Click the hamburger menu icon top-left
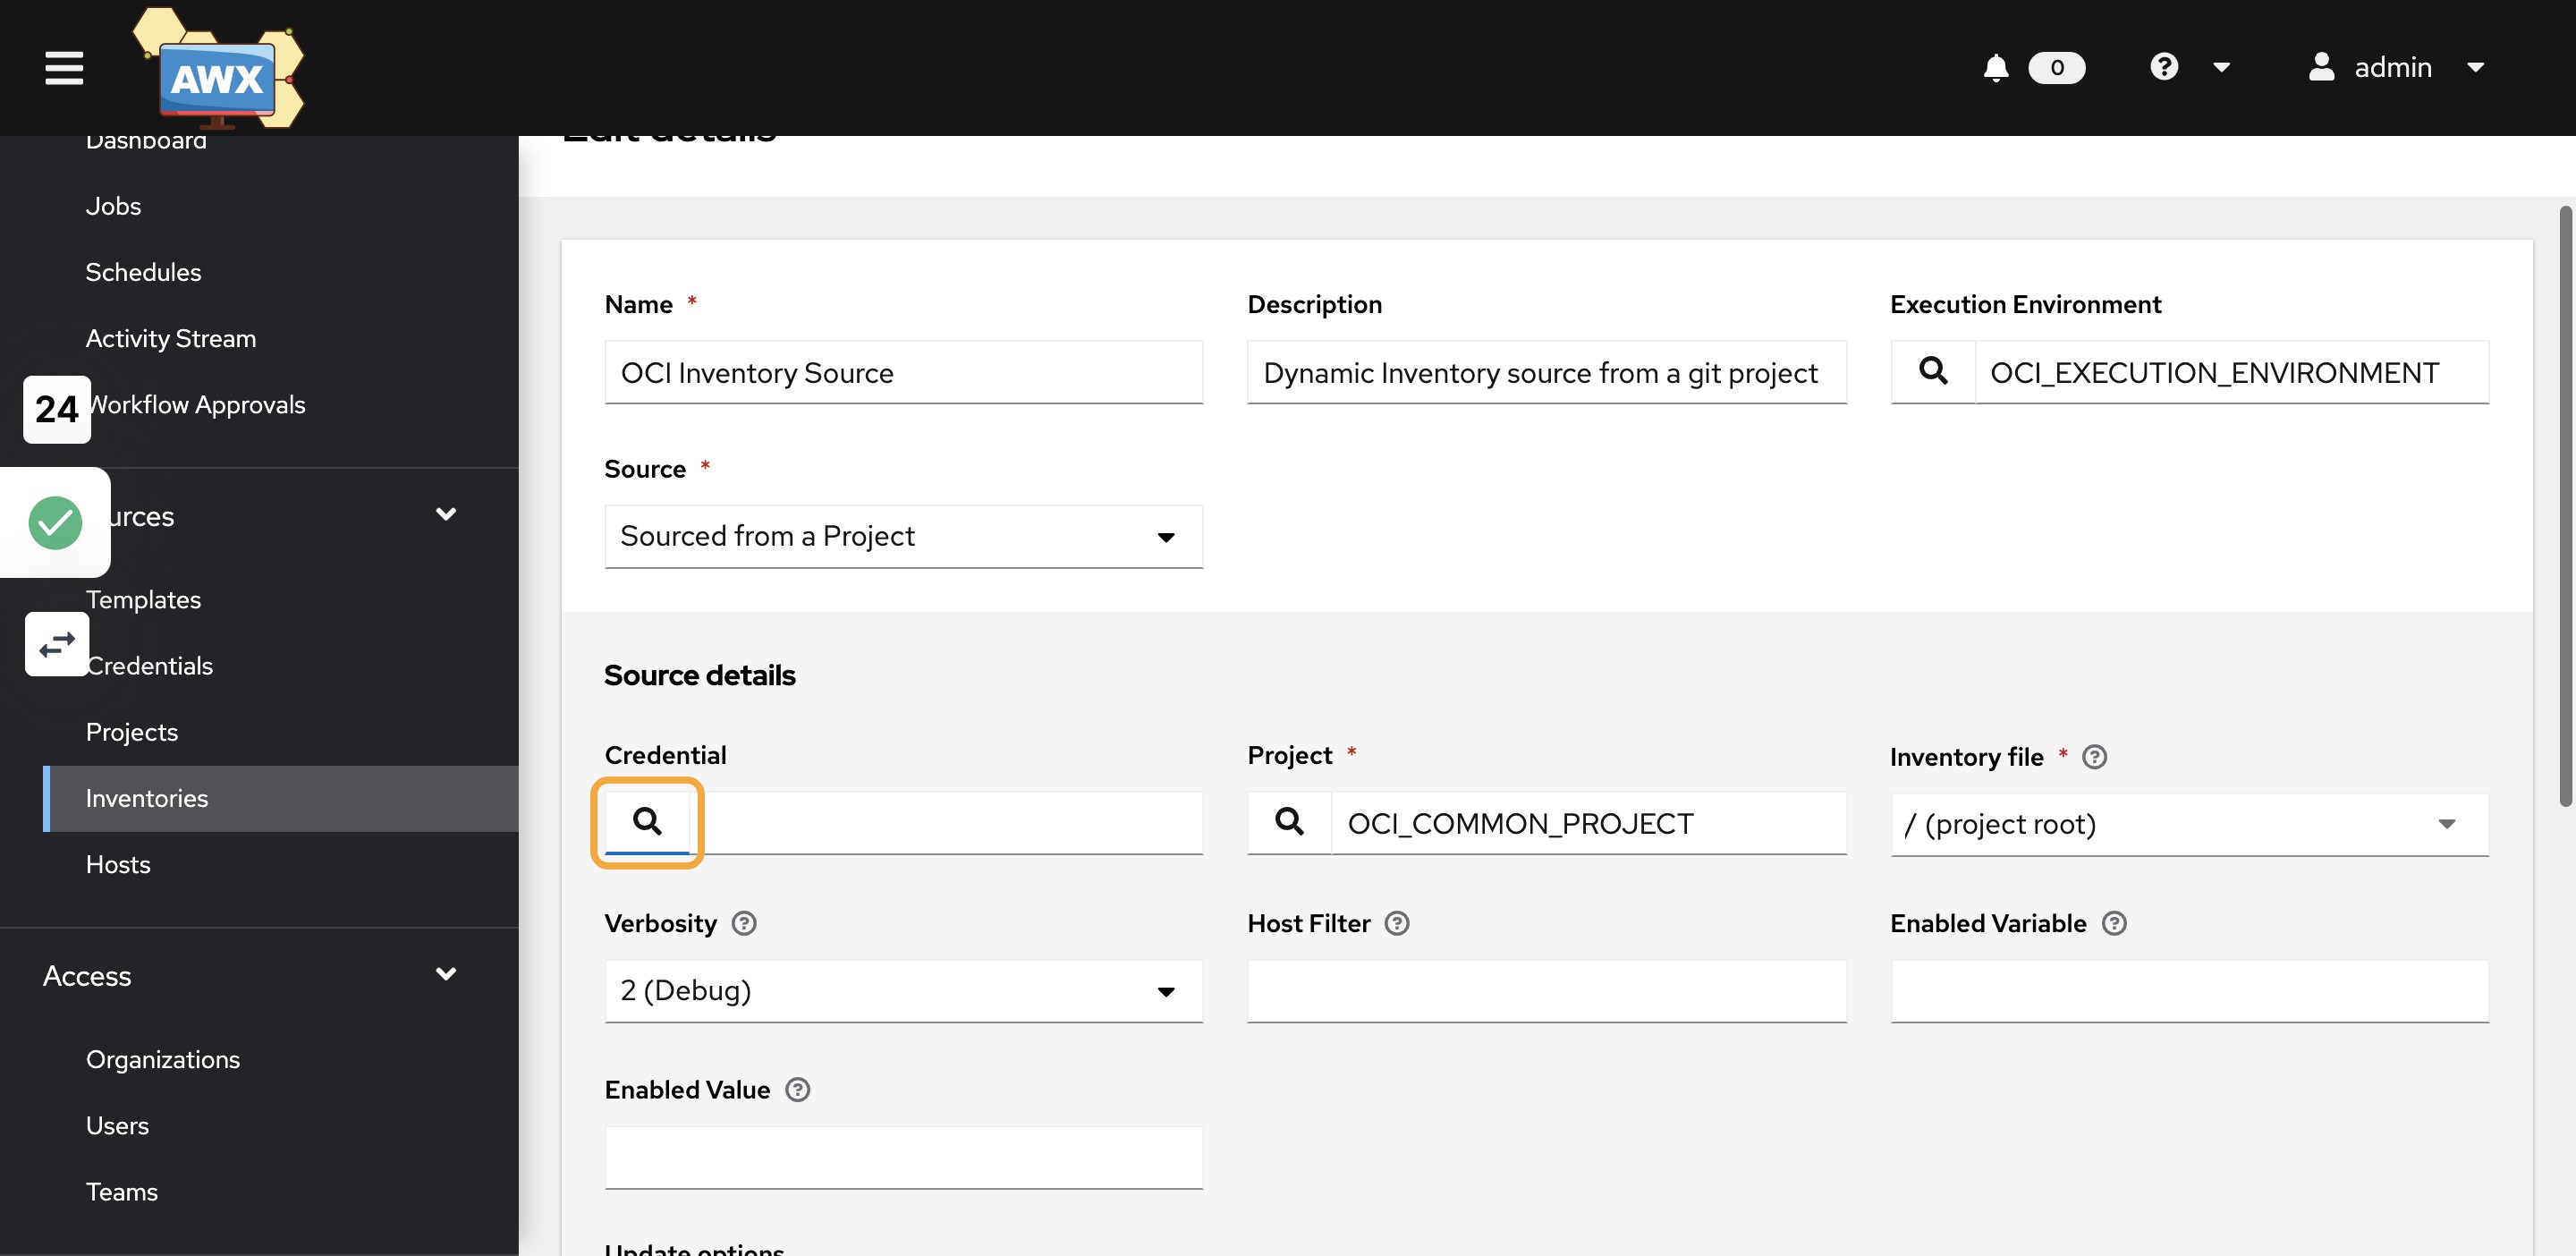 point(64,67)
